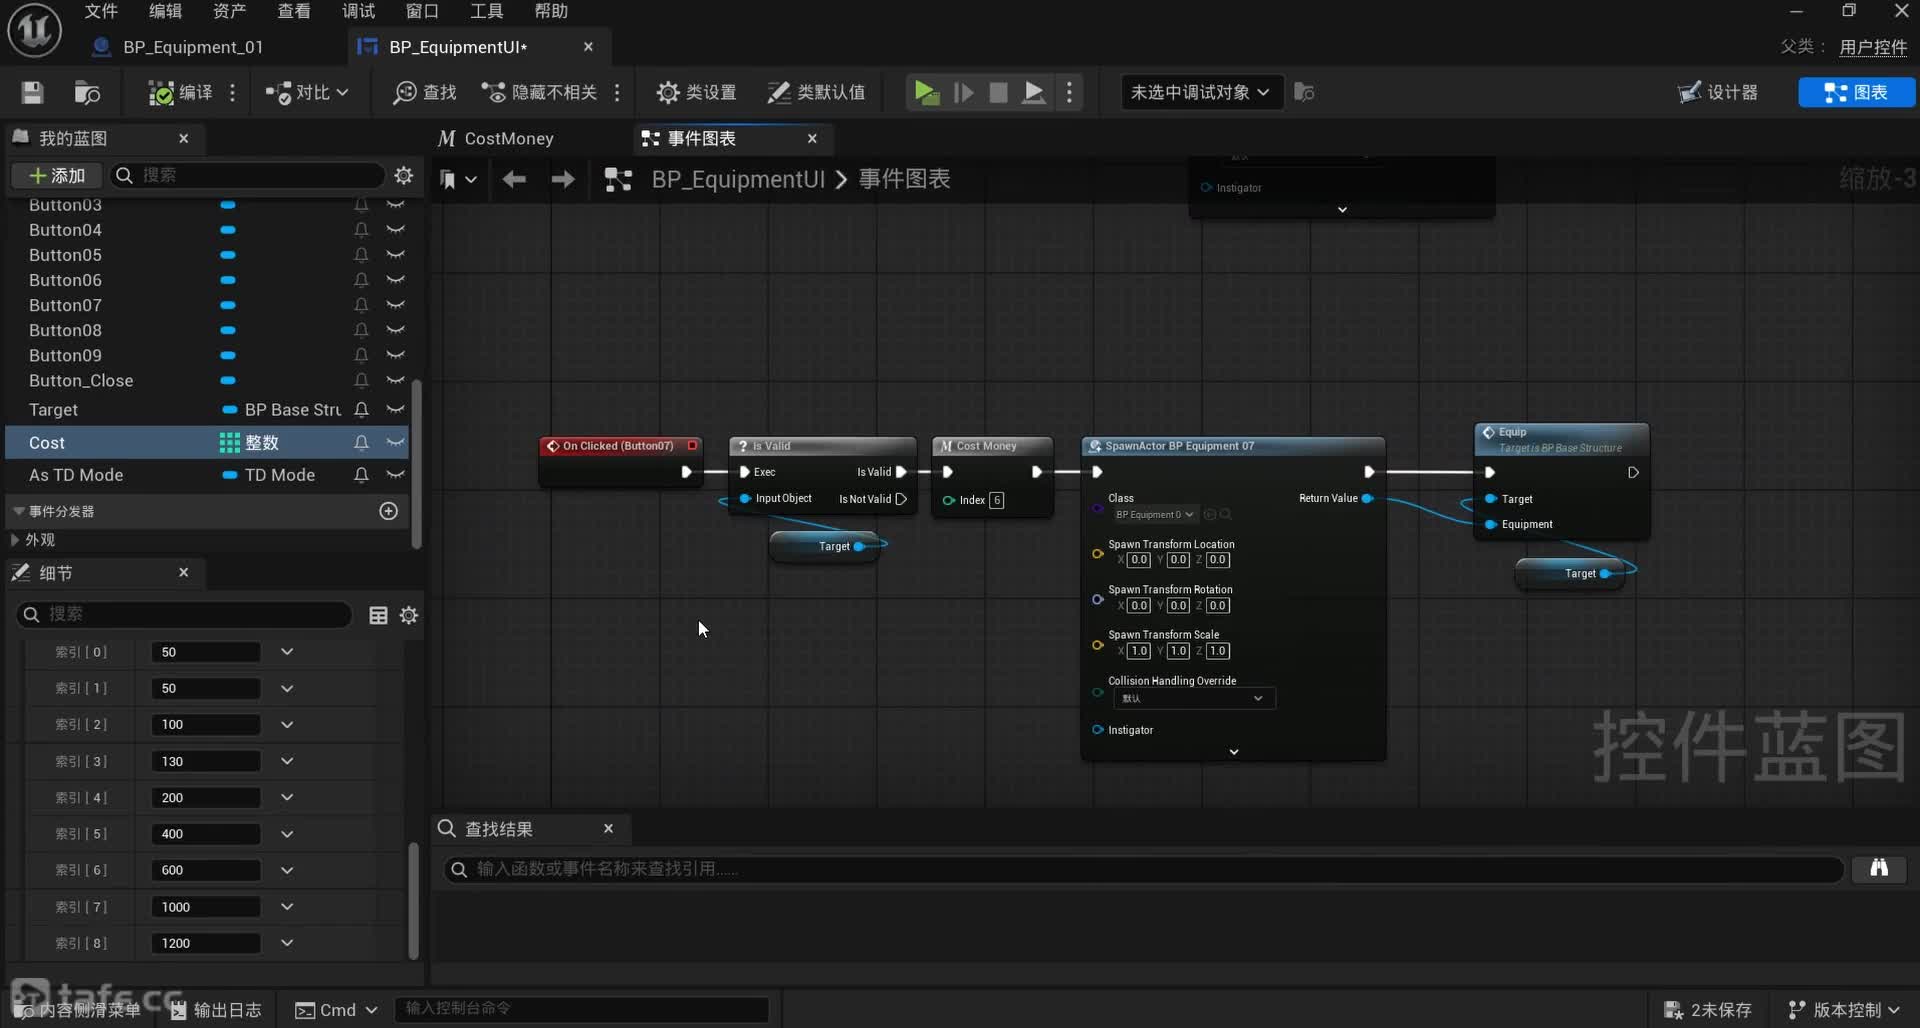Toggle visibility eye for Cost variable
This screenshot has height=1028, width=1920.
(396, 442)
